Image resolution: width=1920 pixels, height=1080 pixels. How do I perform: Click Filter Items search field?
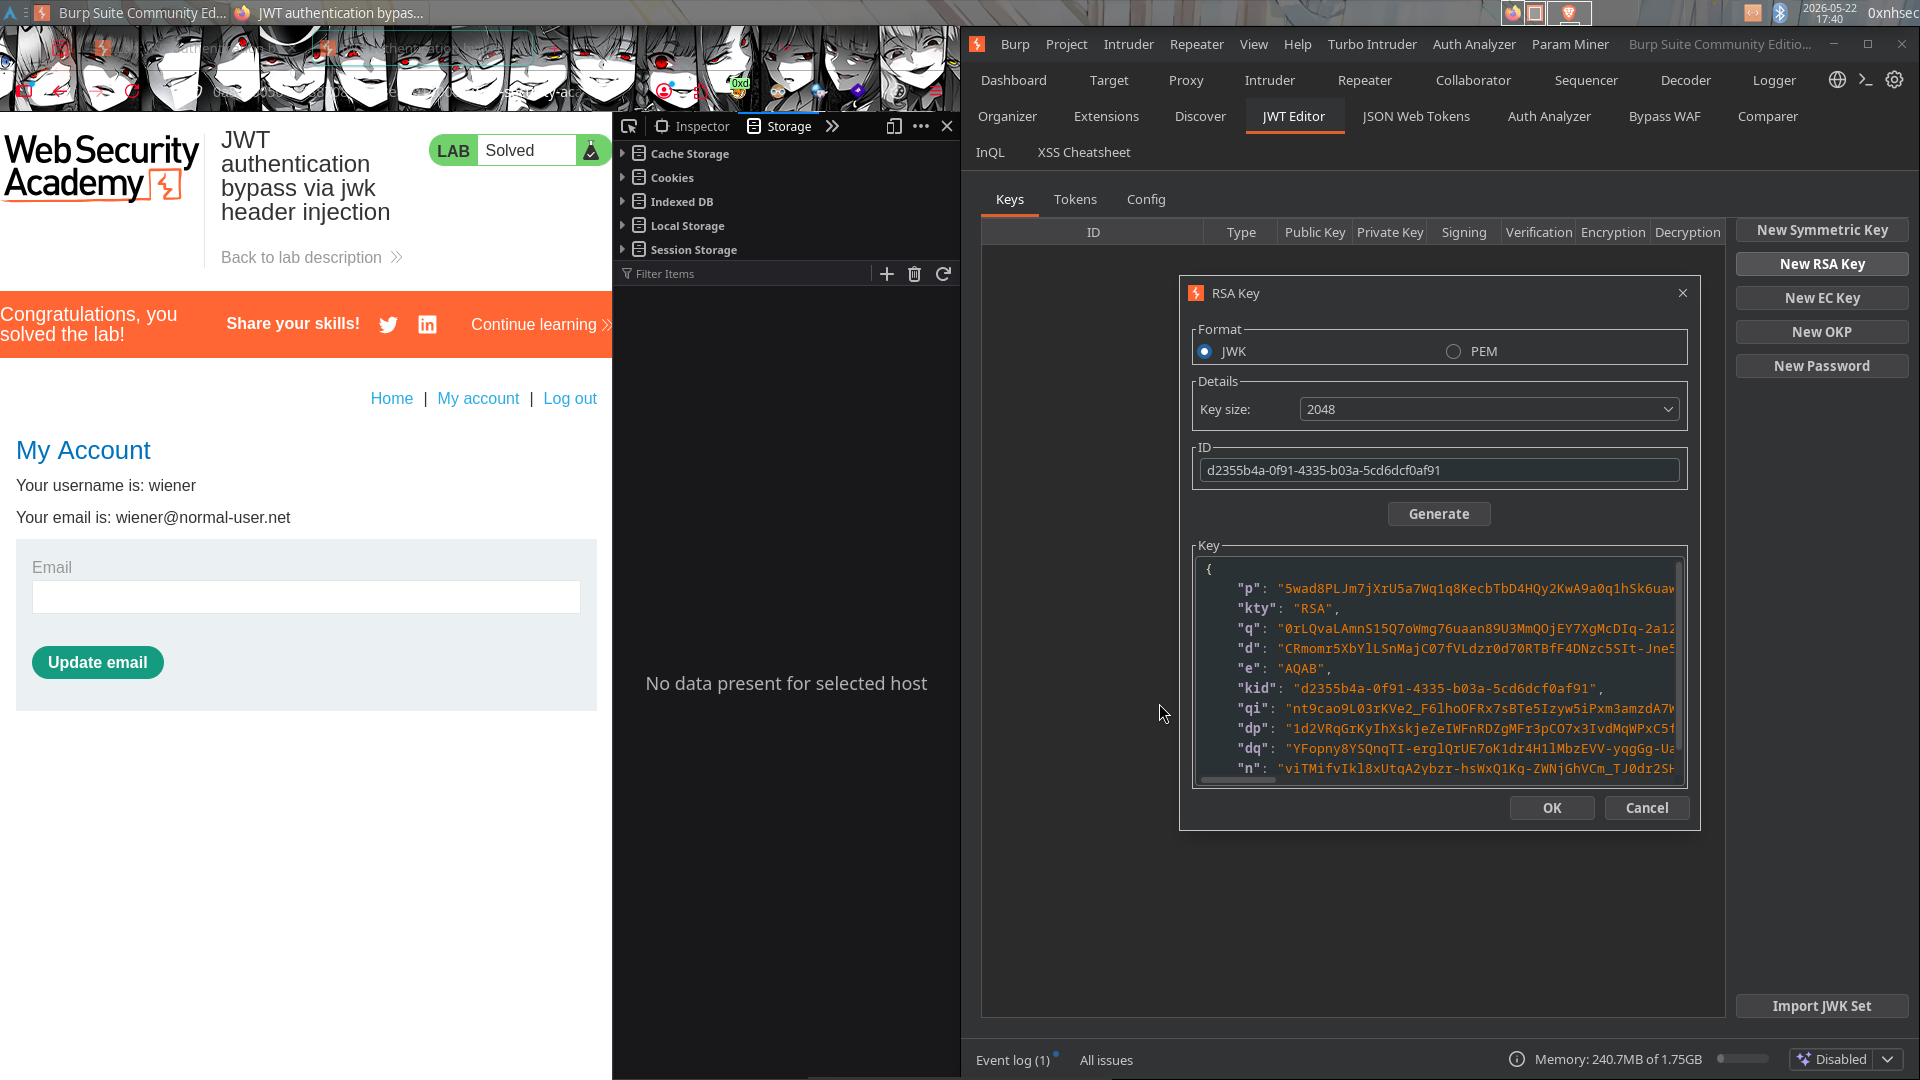point(745,274)
